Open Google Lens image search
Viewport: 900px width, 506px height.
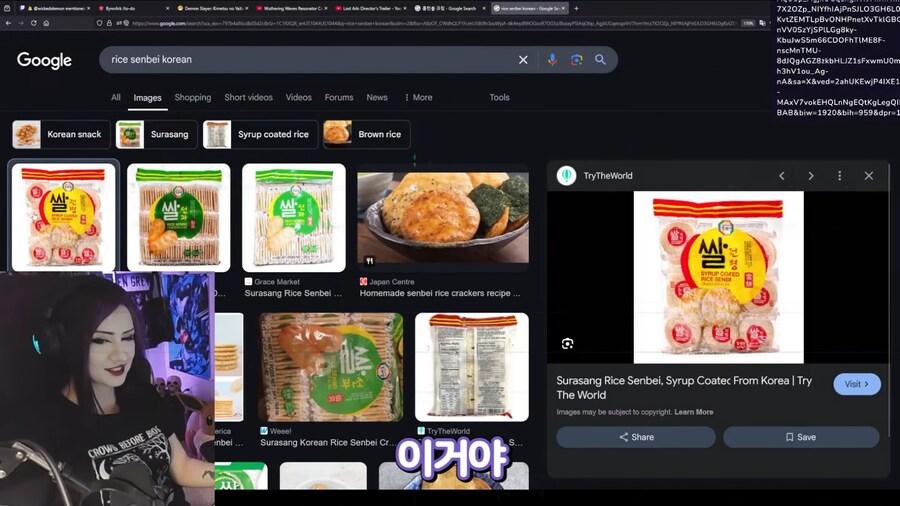click(x=576, y=60)
